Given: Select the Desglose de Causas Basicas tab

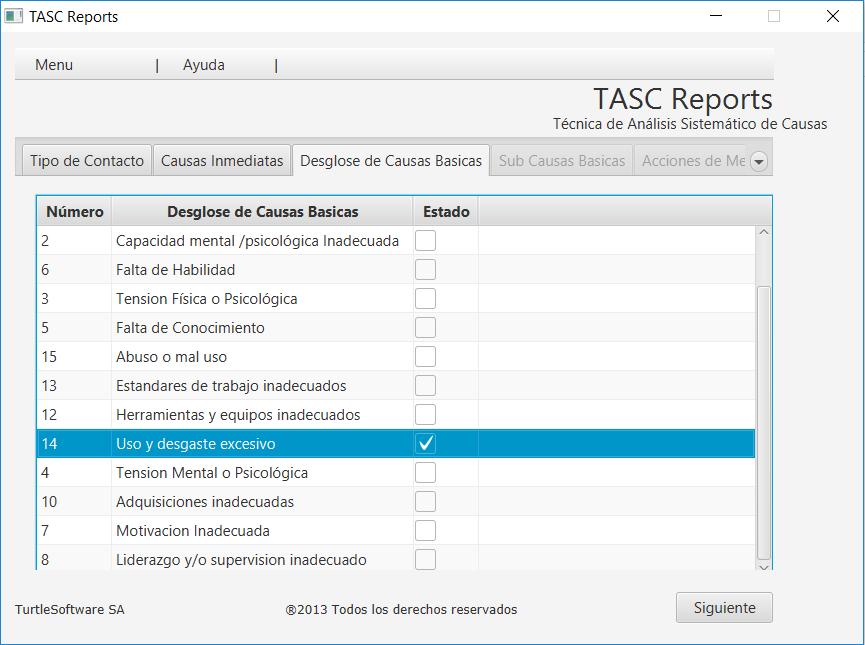Looking at the screenshot, I should [391, 161].
